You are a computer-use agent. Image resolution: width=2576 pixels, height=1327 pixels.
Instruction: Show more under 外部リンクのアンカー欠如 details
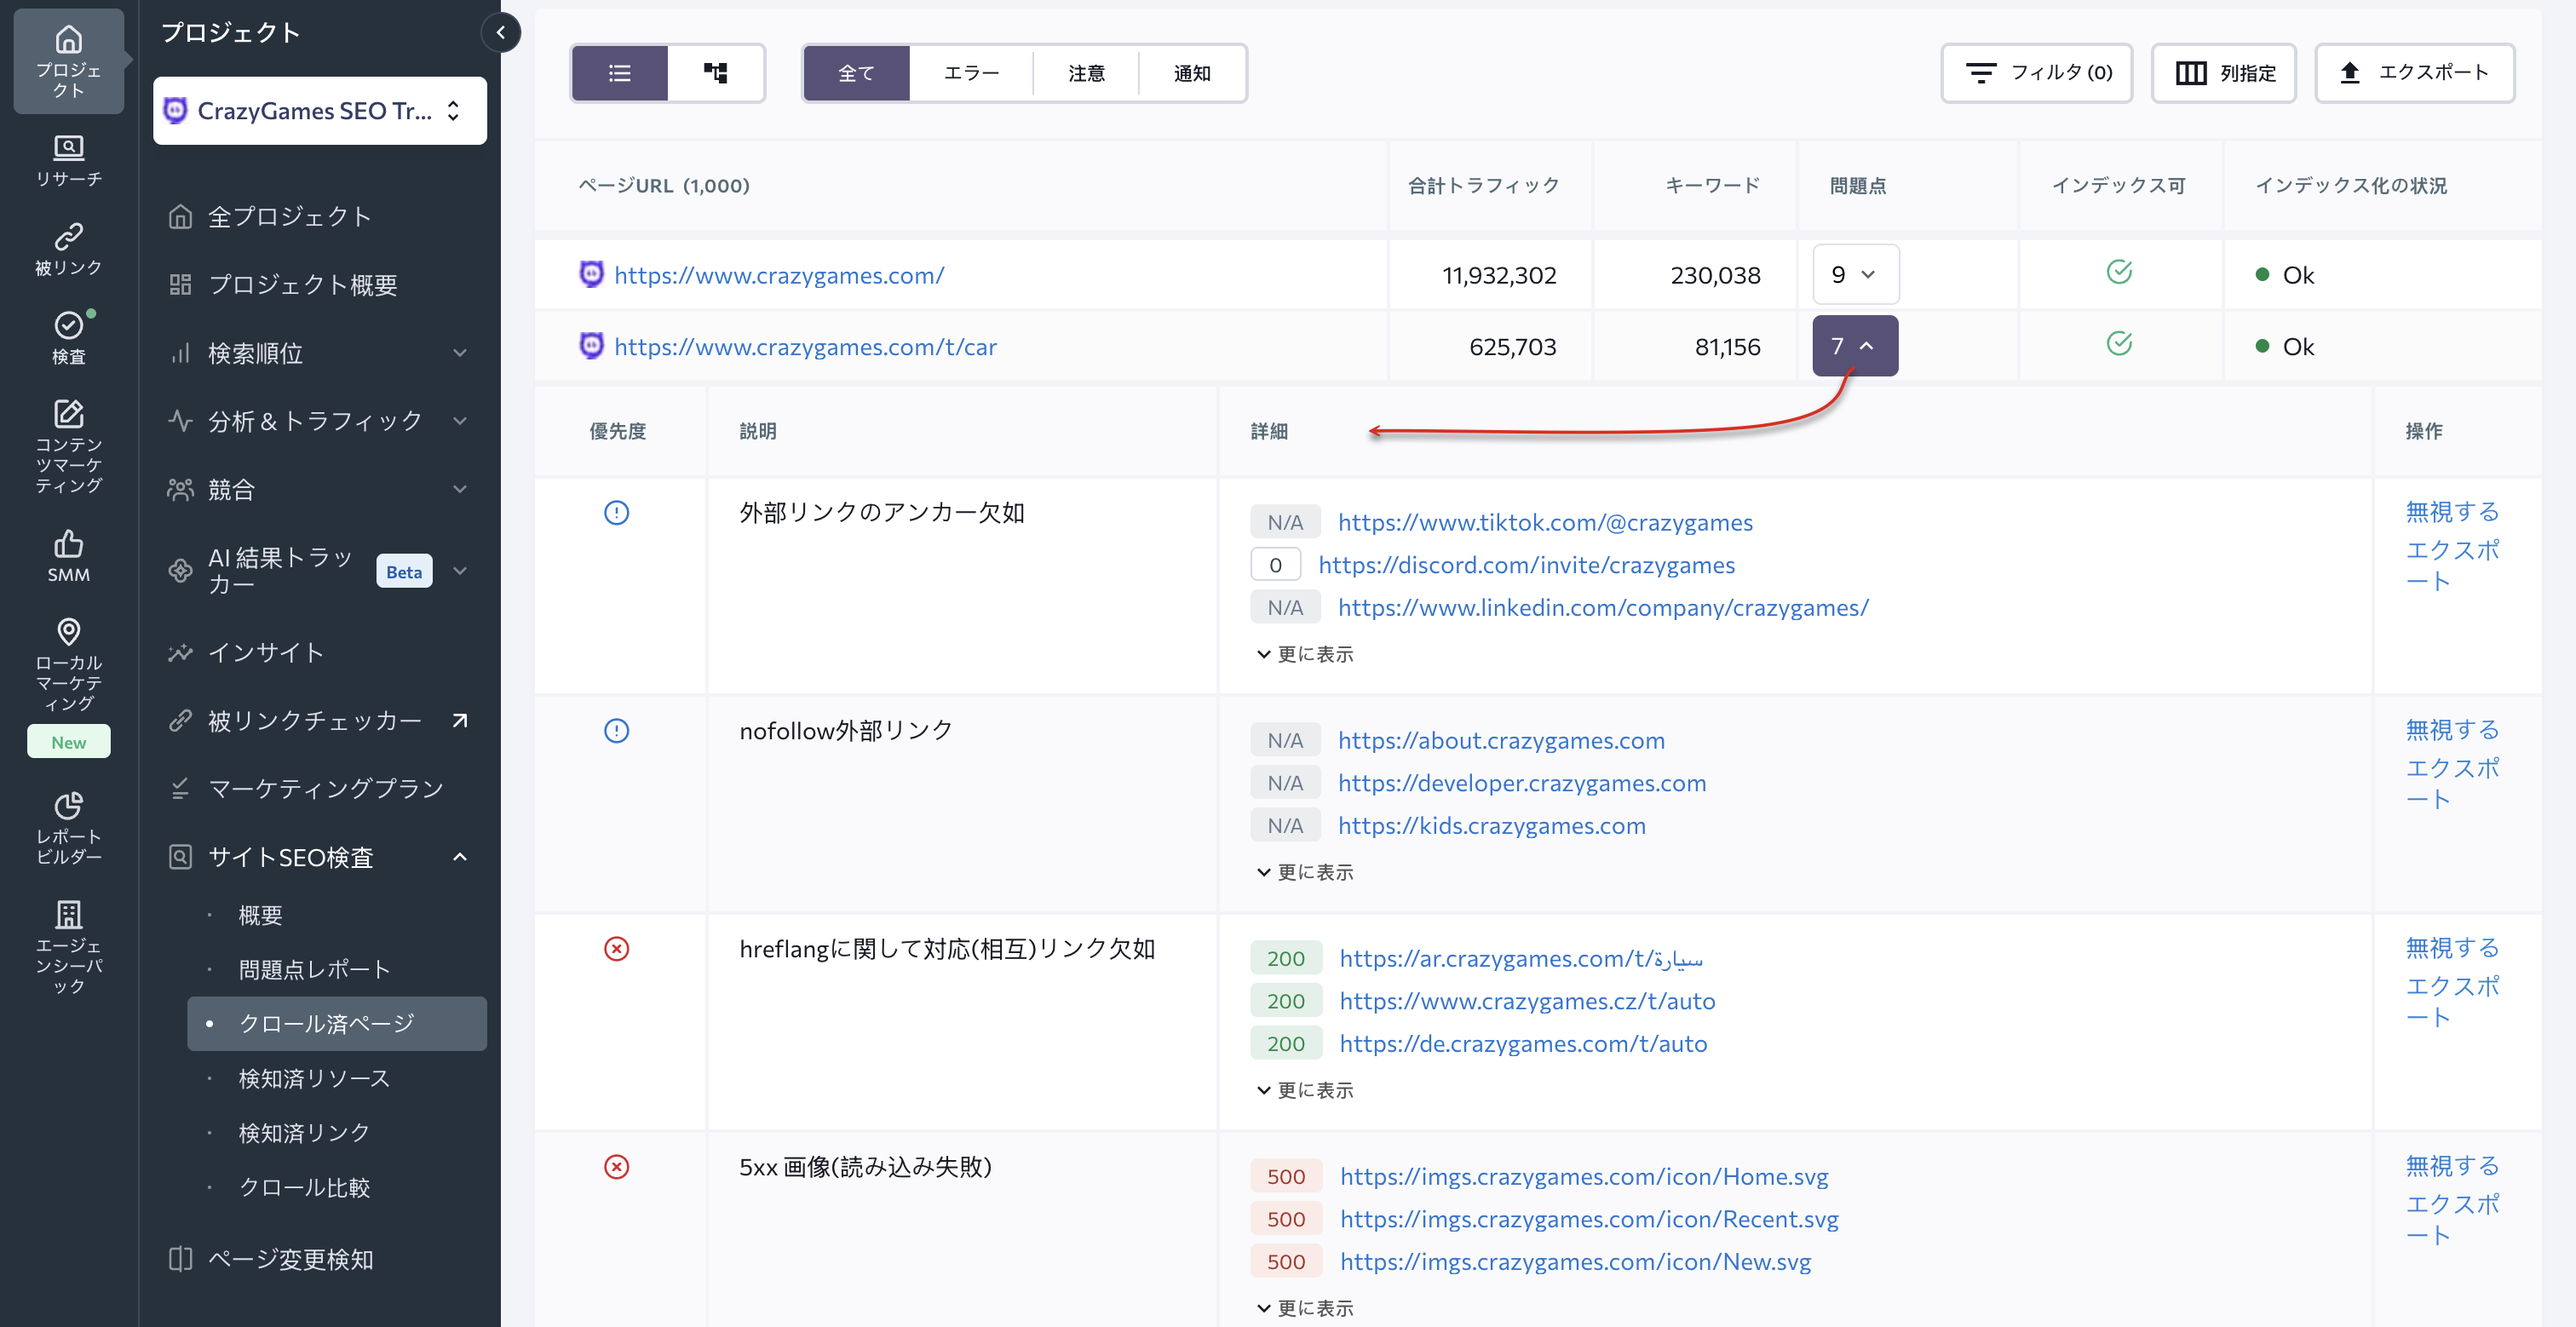tap(1304, 654)
